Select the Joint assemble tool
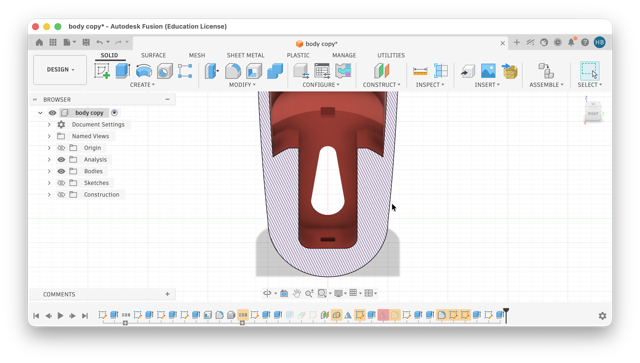This screenshot has width=640, height=363. [x=546, y=71]
